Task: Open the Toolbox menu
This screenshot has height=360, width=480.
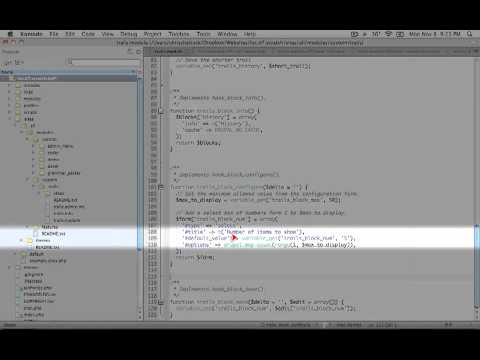Action: coord(179,34)
